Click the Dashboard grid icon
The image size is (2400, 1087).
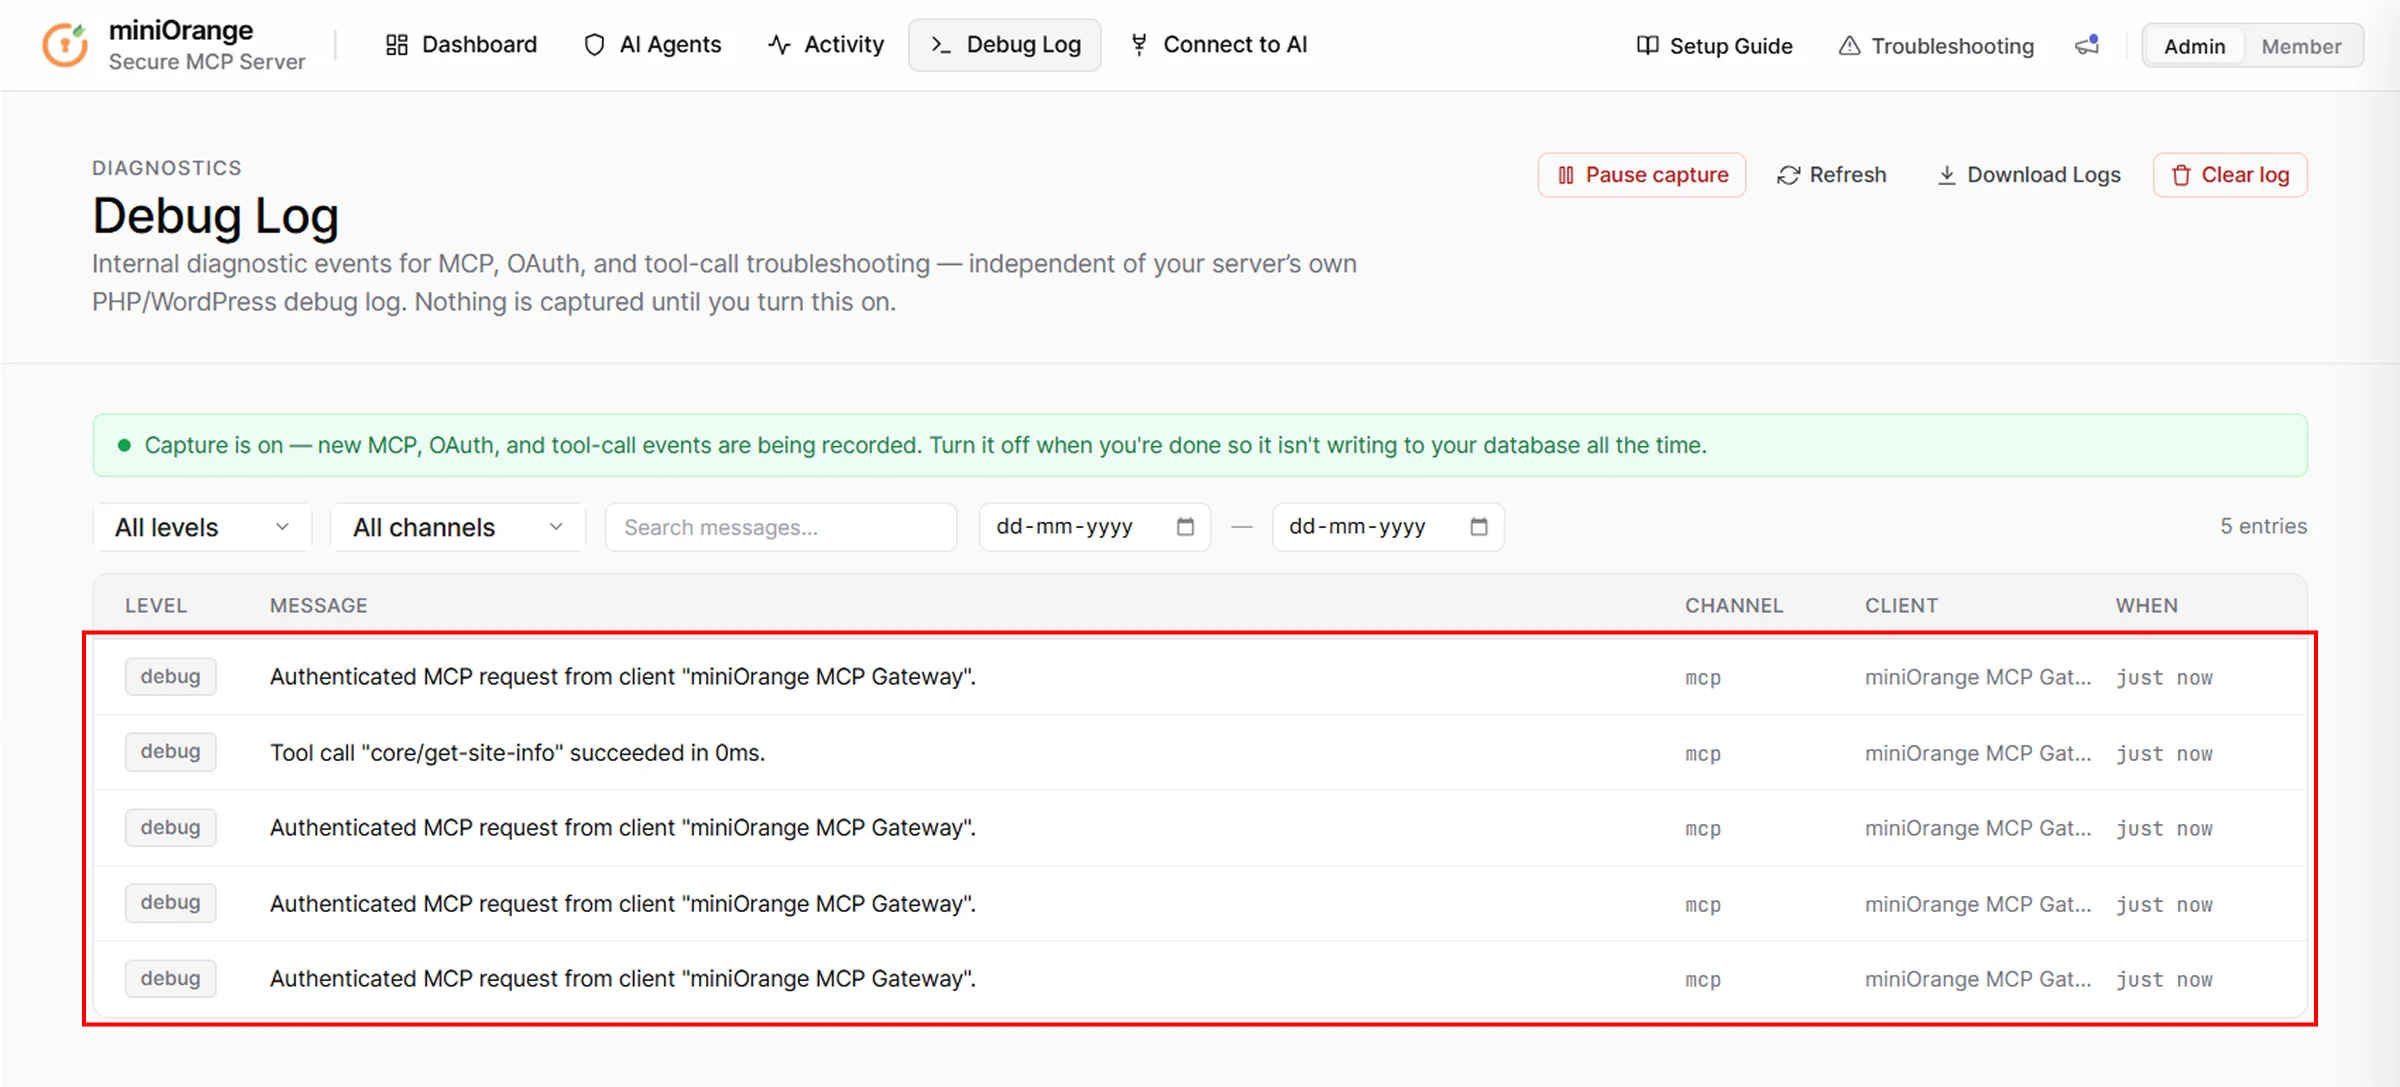tap(396, 45)
